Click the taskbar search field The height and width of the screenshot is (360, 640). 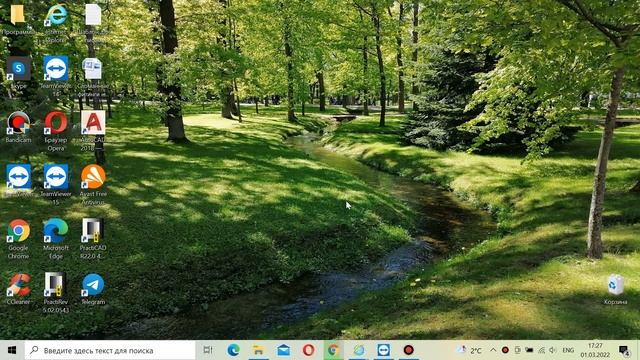click(110, 350)
